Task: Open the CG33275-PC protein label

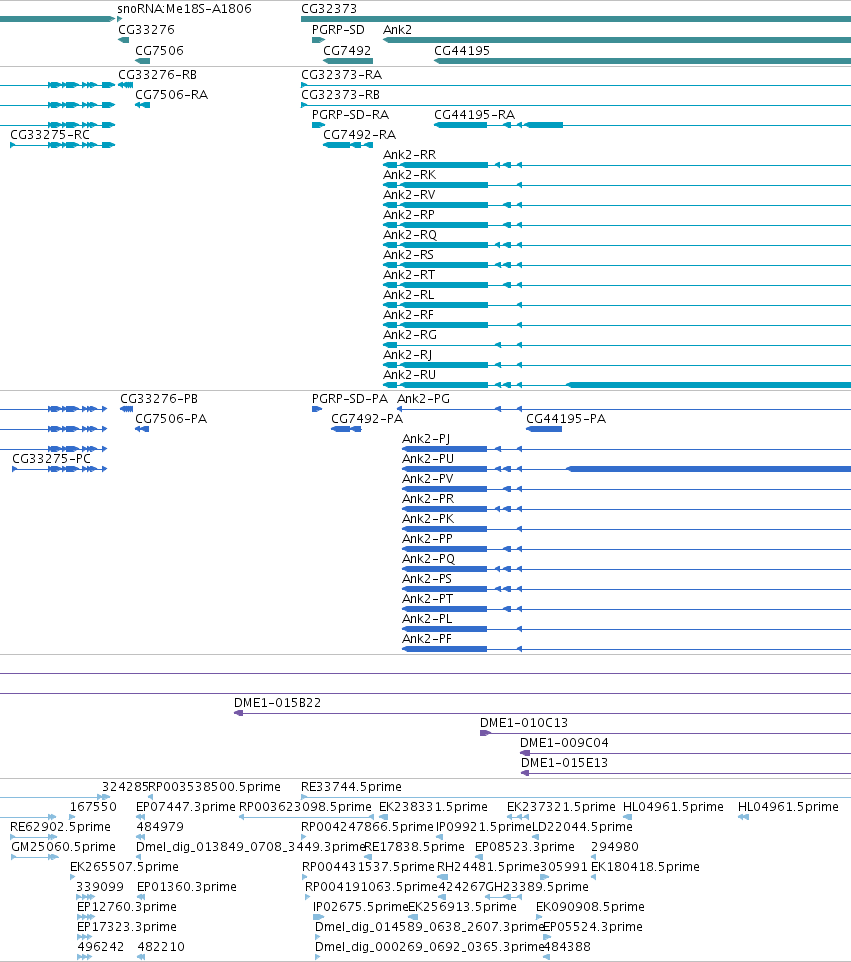Action: (51, 459)
